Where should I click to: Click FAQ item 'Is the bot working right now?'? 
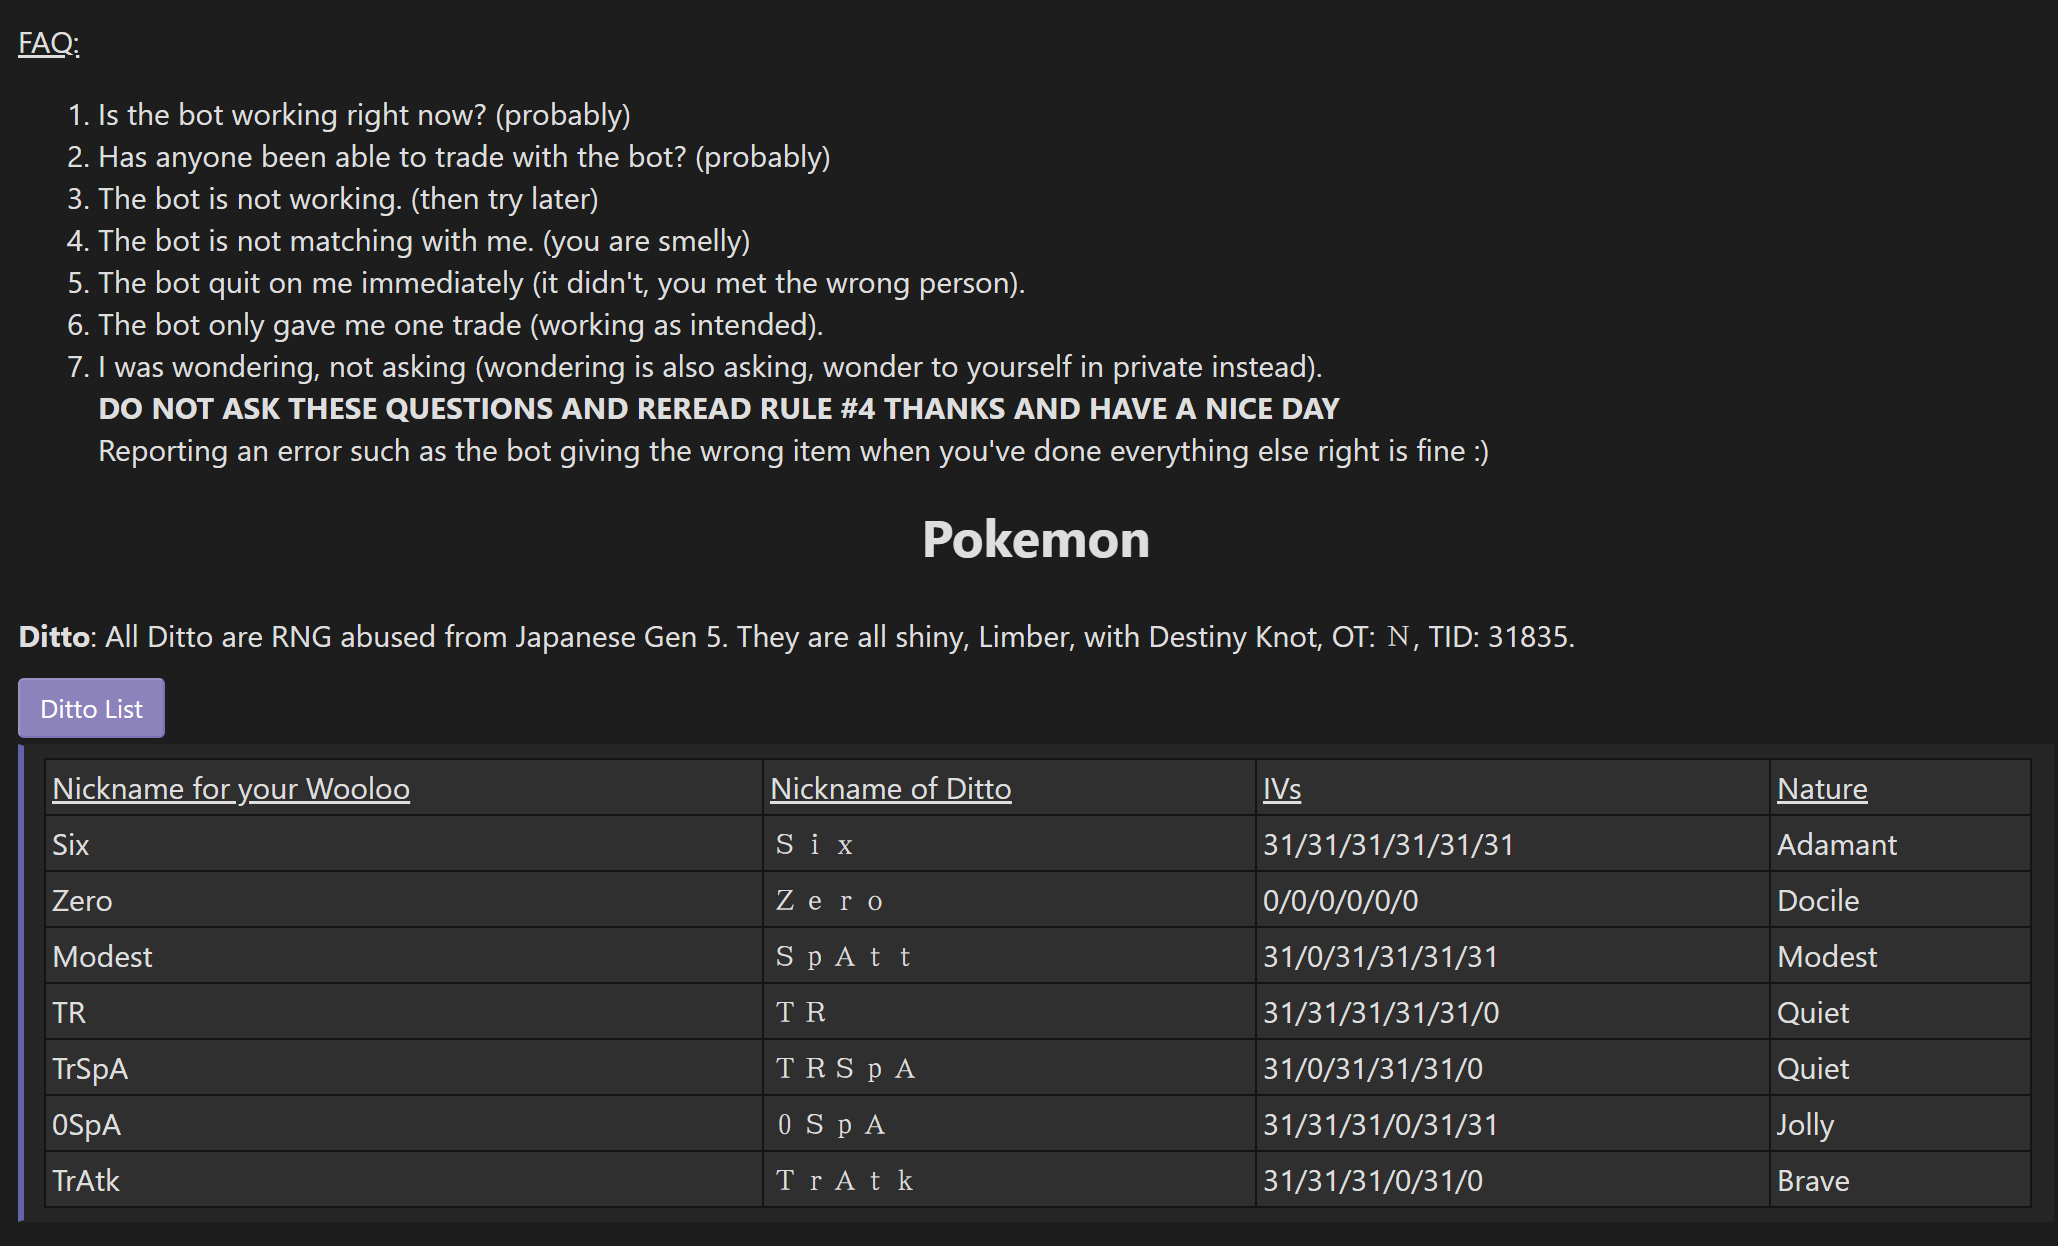(x=364, y=115)
